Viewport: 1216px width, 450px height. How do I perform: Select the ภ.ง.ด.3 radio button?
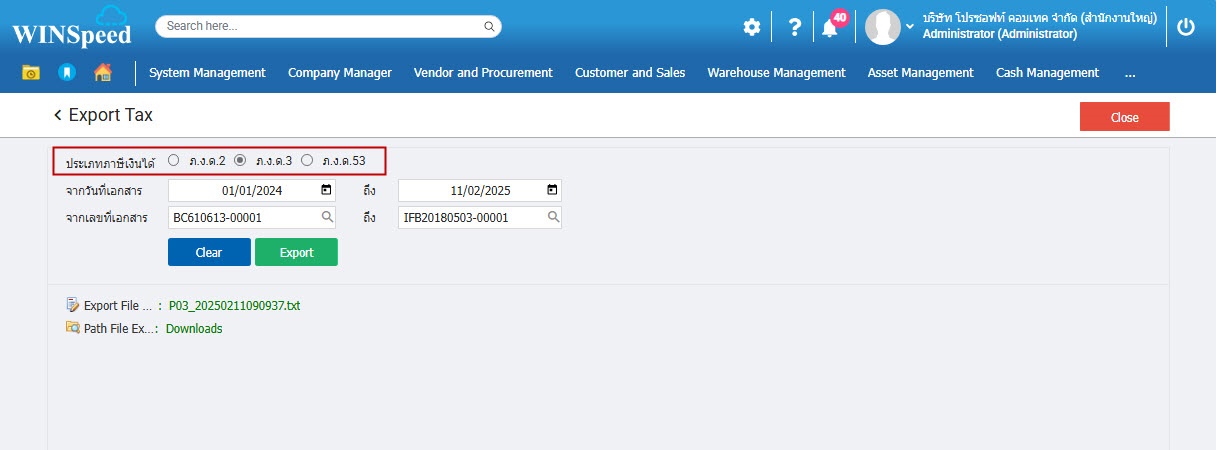(x=240, y=160)
